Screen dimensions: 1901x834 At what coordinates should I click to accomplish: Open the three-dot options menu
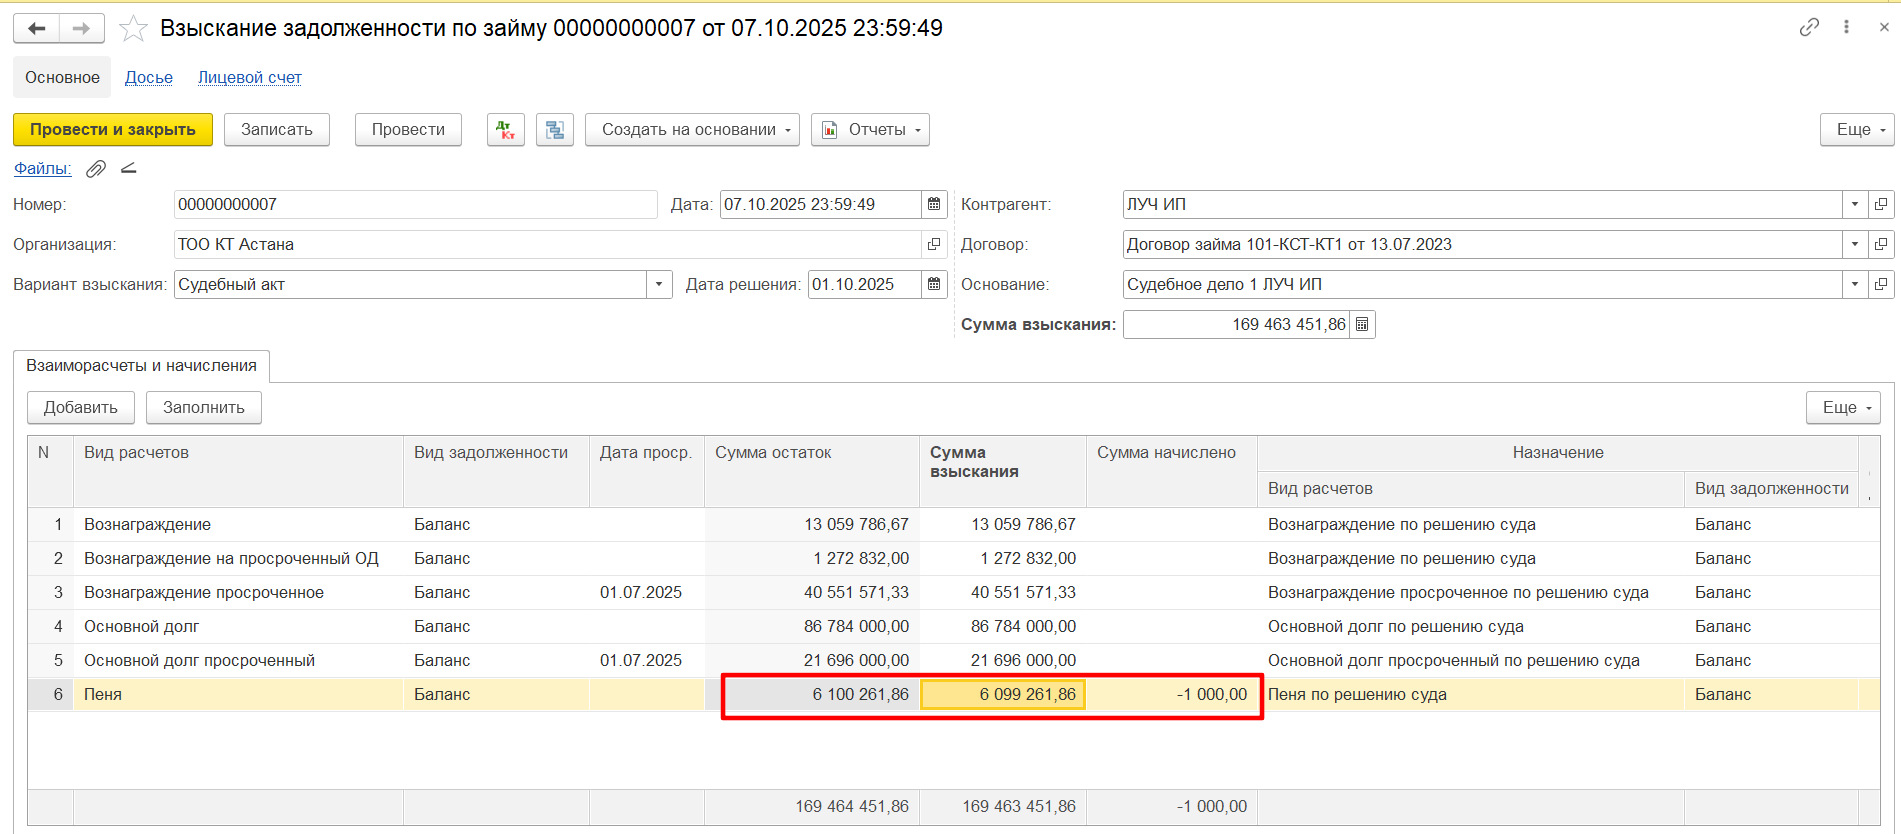(x=1846, y=27)
